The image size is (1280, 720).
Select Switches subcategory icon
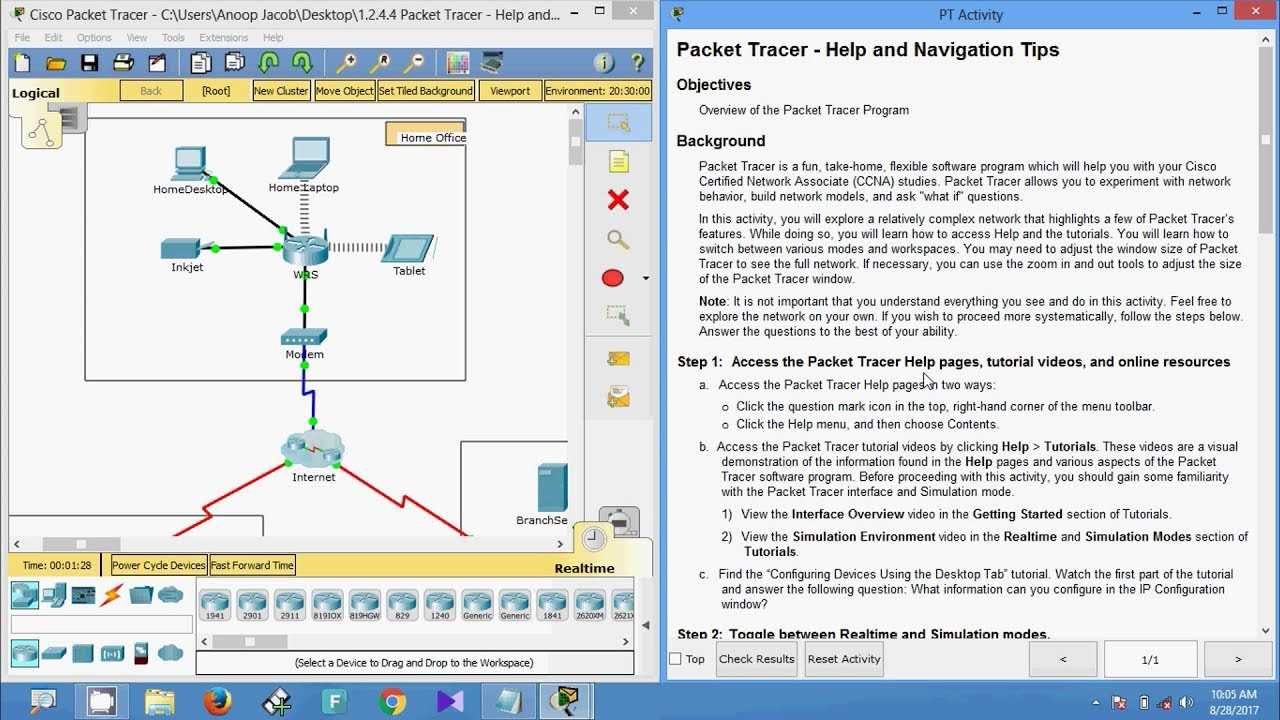[x=54, y=653]
